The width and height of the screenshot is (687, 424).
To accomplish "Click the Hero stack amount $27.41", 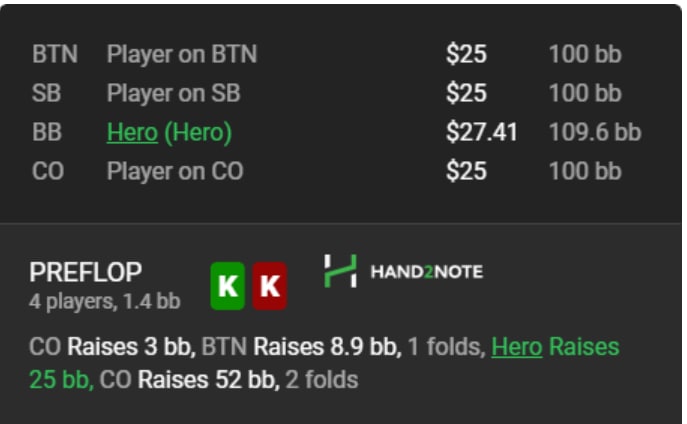I will 481,132.
